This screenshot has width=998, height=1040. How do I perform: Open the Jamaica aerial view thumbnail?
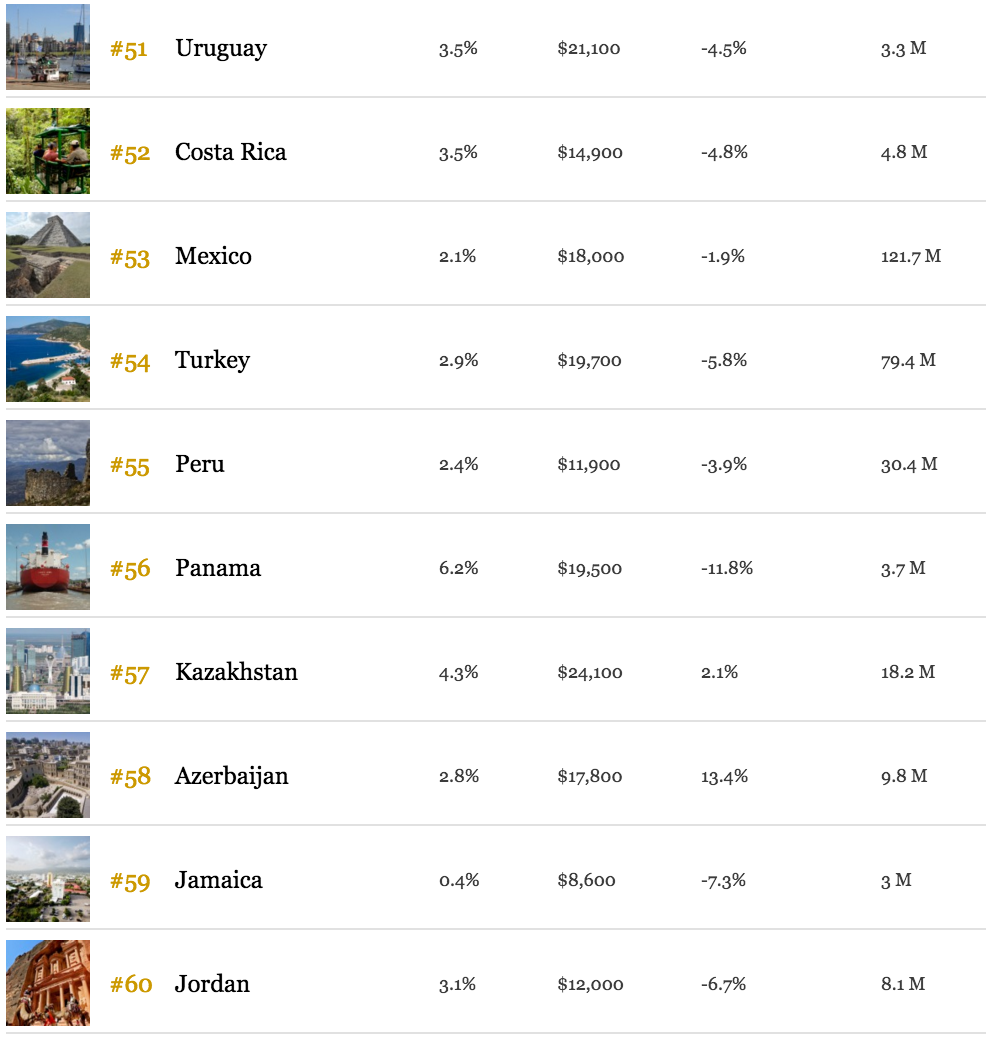point(48,879)
